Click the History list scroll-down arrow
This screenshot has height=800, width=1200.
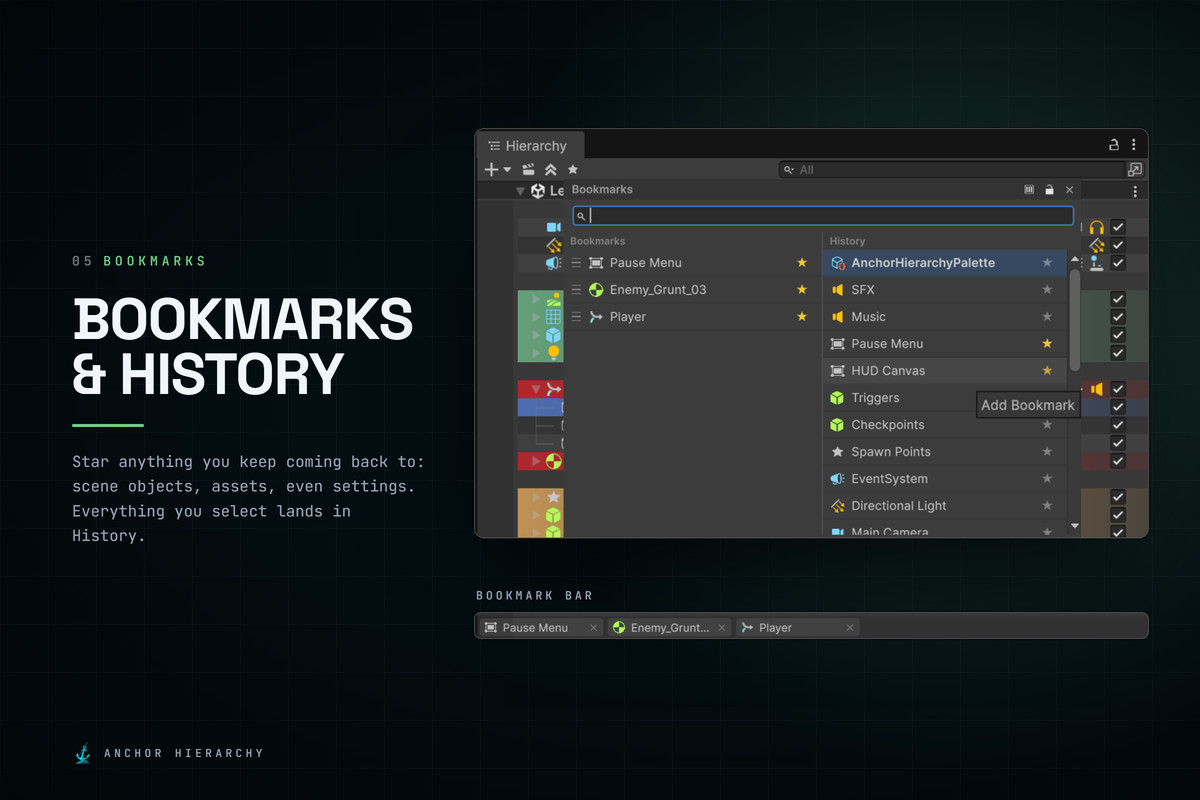pyautogui.click(x=1075, y=526)
